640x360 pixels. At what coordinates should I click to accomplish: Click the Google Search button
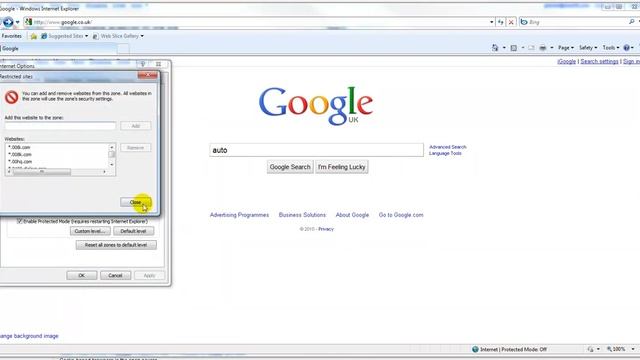(x=290, y=167)
